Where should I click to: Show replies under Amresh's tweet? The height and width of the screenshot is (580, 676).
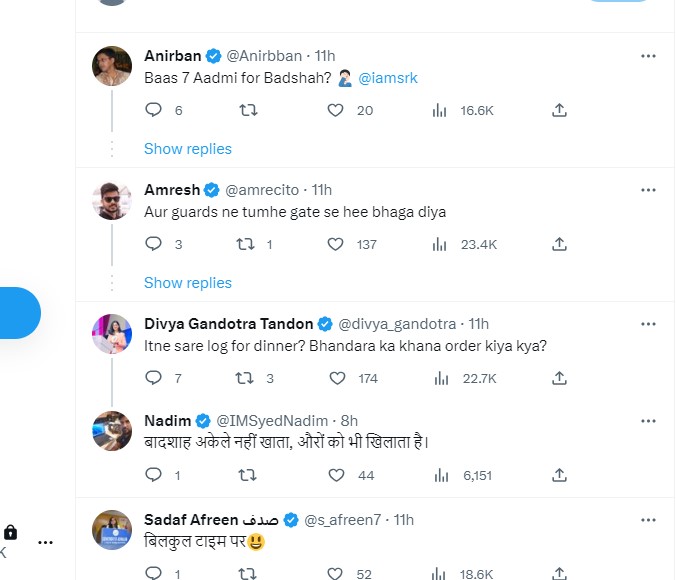[187, 283]
